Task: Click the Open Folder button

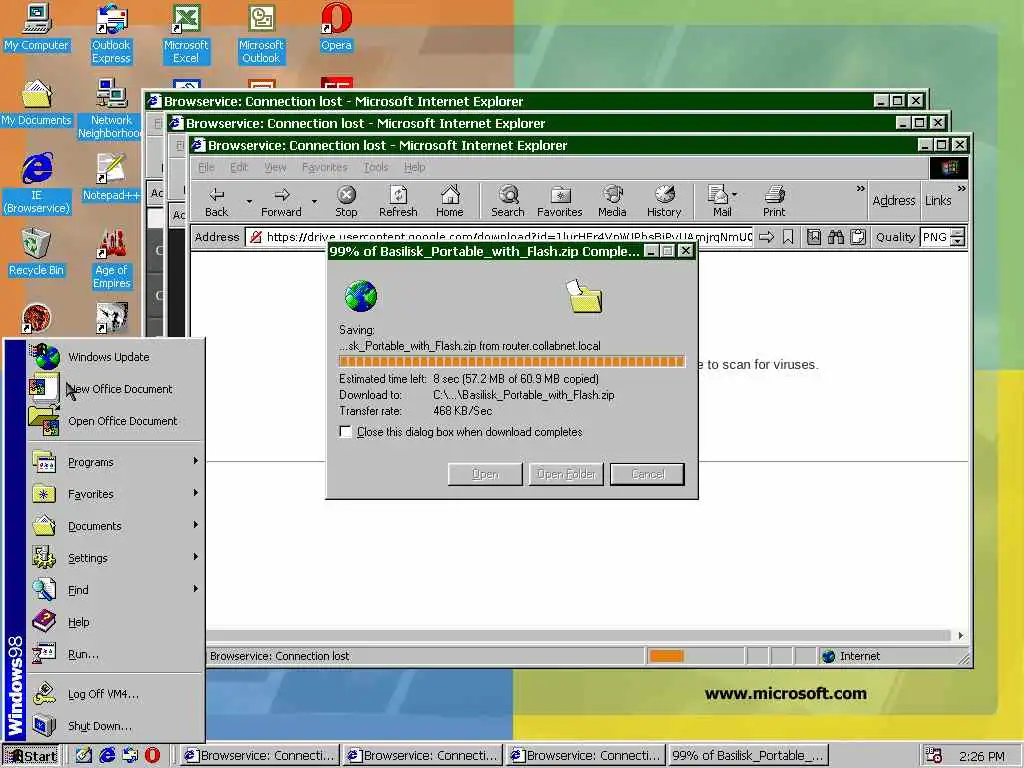Action: pos(566,474)
